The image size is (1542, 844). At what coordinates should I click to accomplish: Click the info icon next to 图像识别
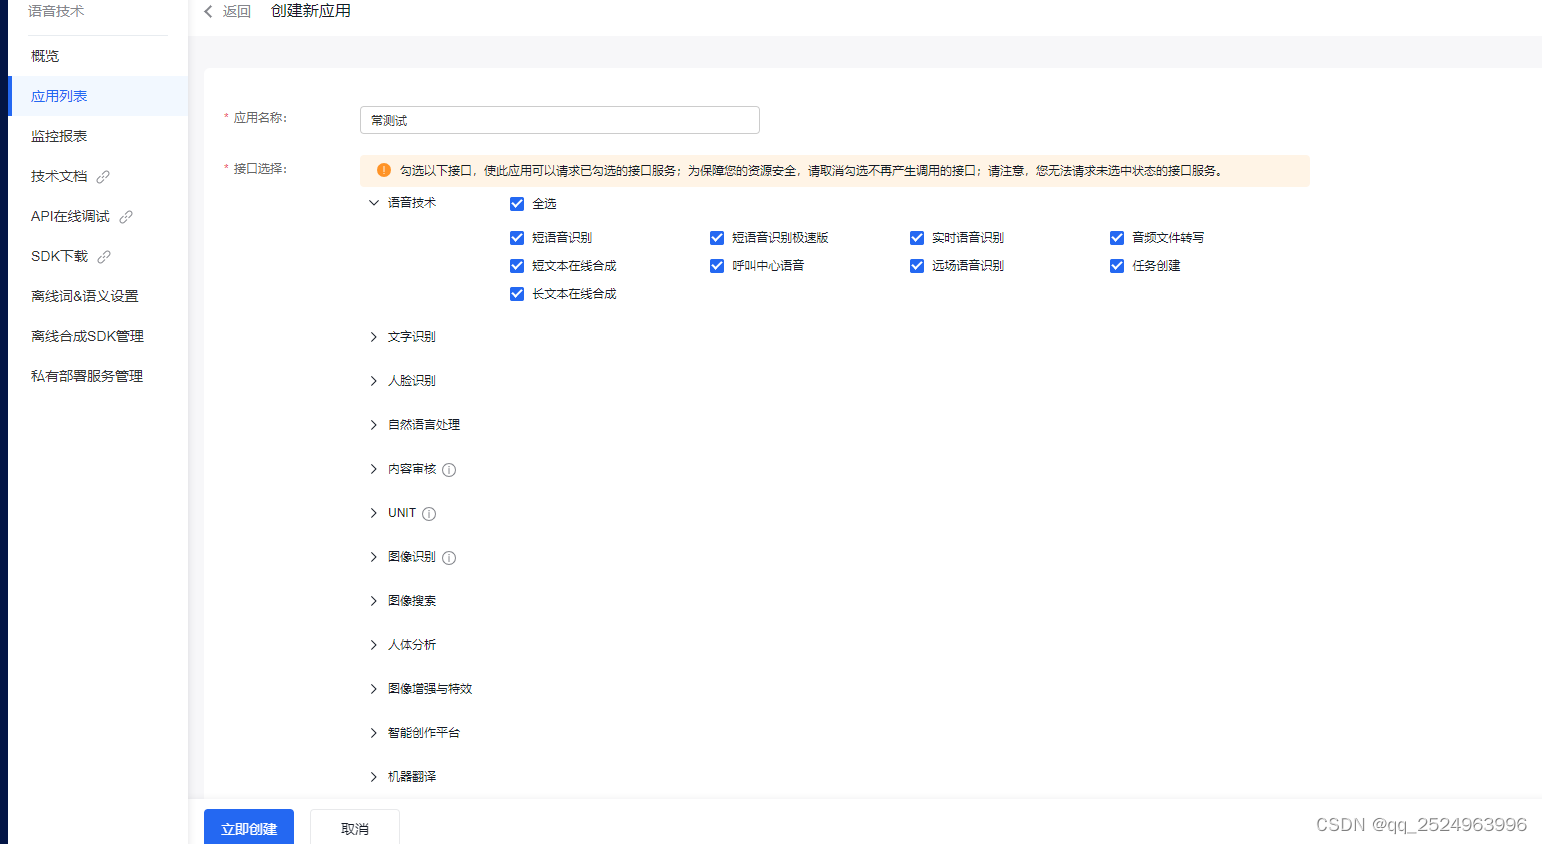(449, 558)
